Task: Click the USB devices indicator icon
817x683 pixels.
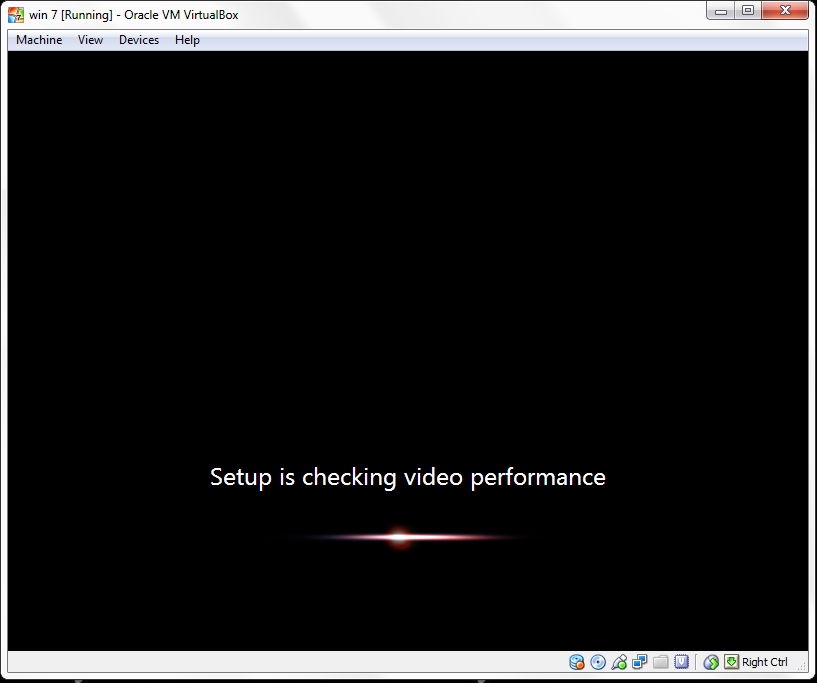Action: (619, 662)
